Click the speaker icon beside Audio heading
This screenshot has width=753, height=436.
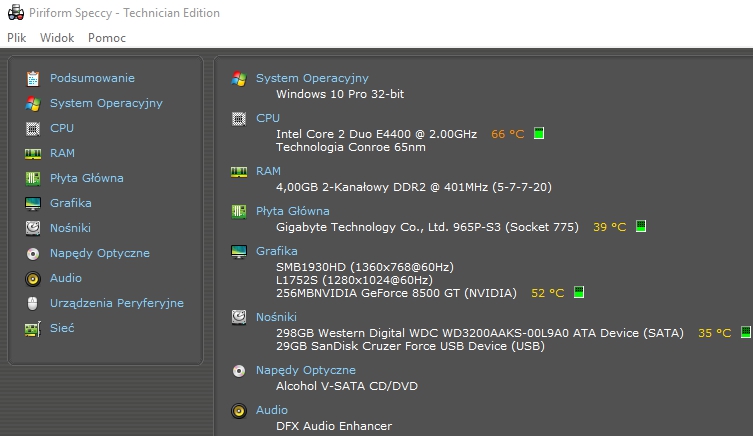coord(239,411)
